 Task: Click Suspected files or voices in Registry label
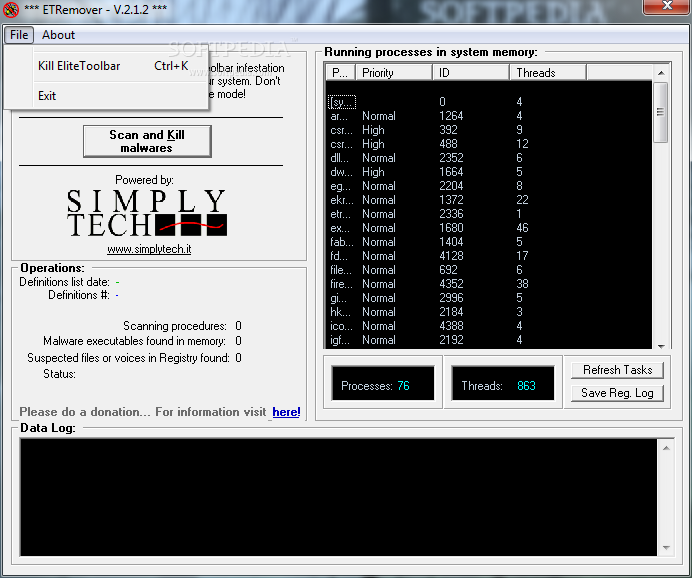coord(128,358)
